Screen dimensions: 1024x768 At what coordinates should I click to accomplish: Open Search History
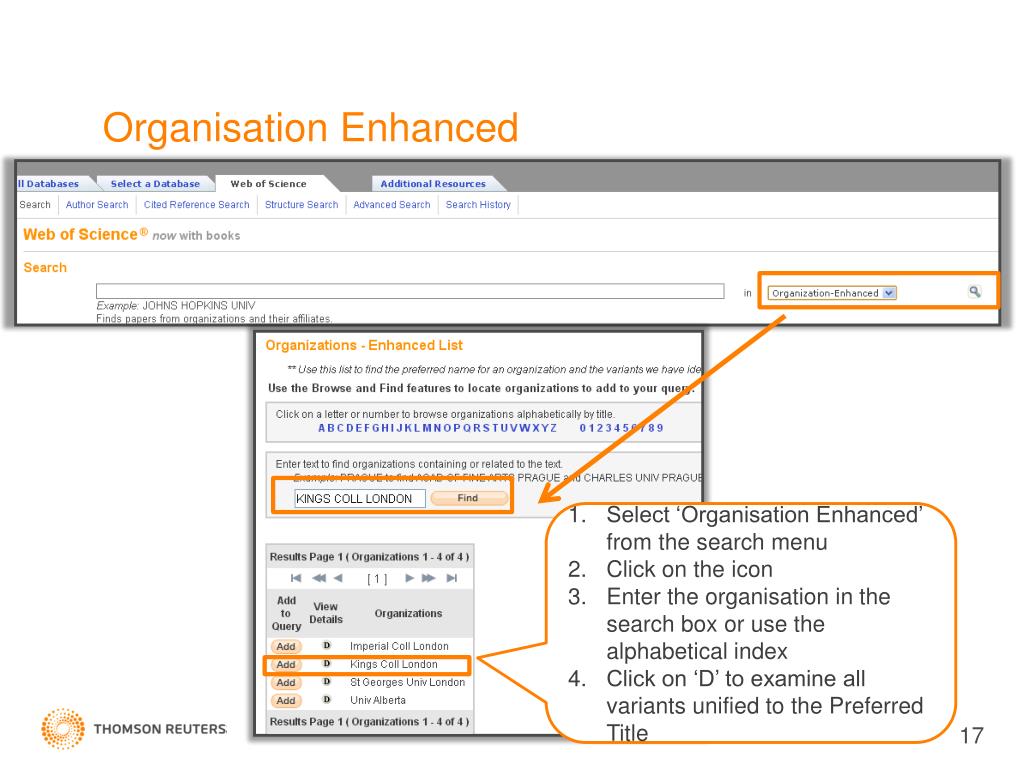pos(478,204)
